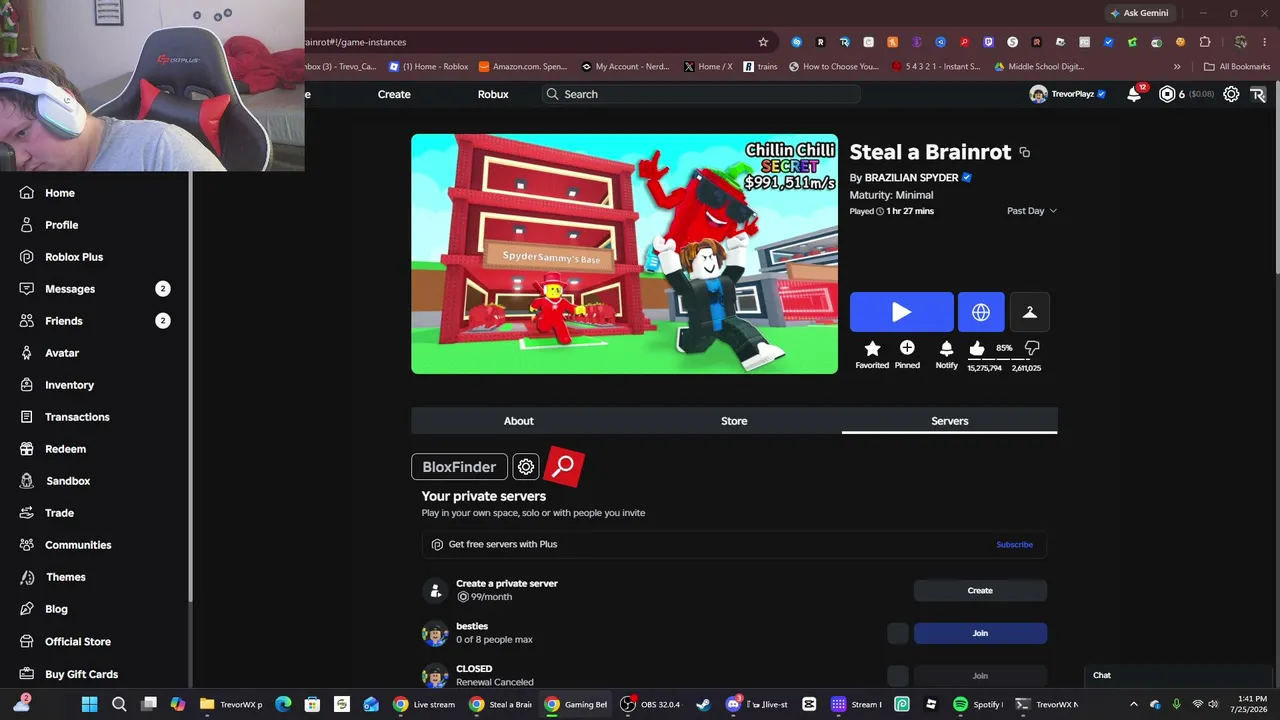Click the BloxFinder button

point(459,467)
